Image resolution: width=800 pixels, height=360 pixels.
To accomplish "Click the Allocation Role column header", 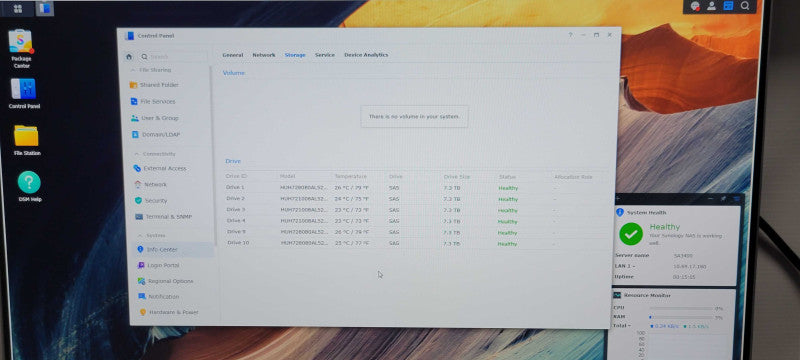I will pos(573,177).
